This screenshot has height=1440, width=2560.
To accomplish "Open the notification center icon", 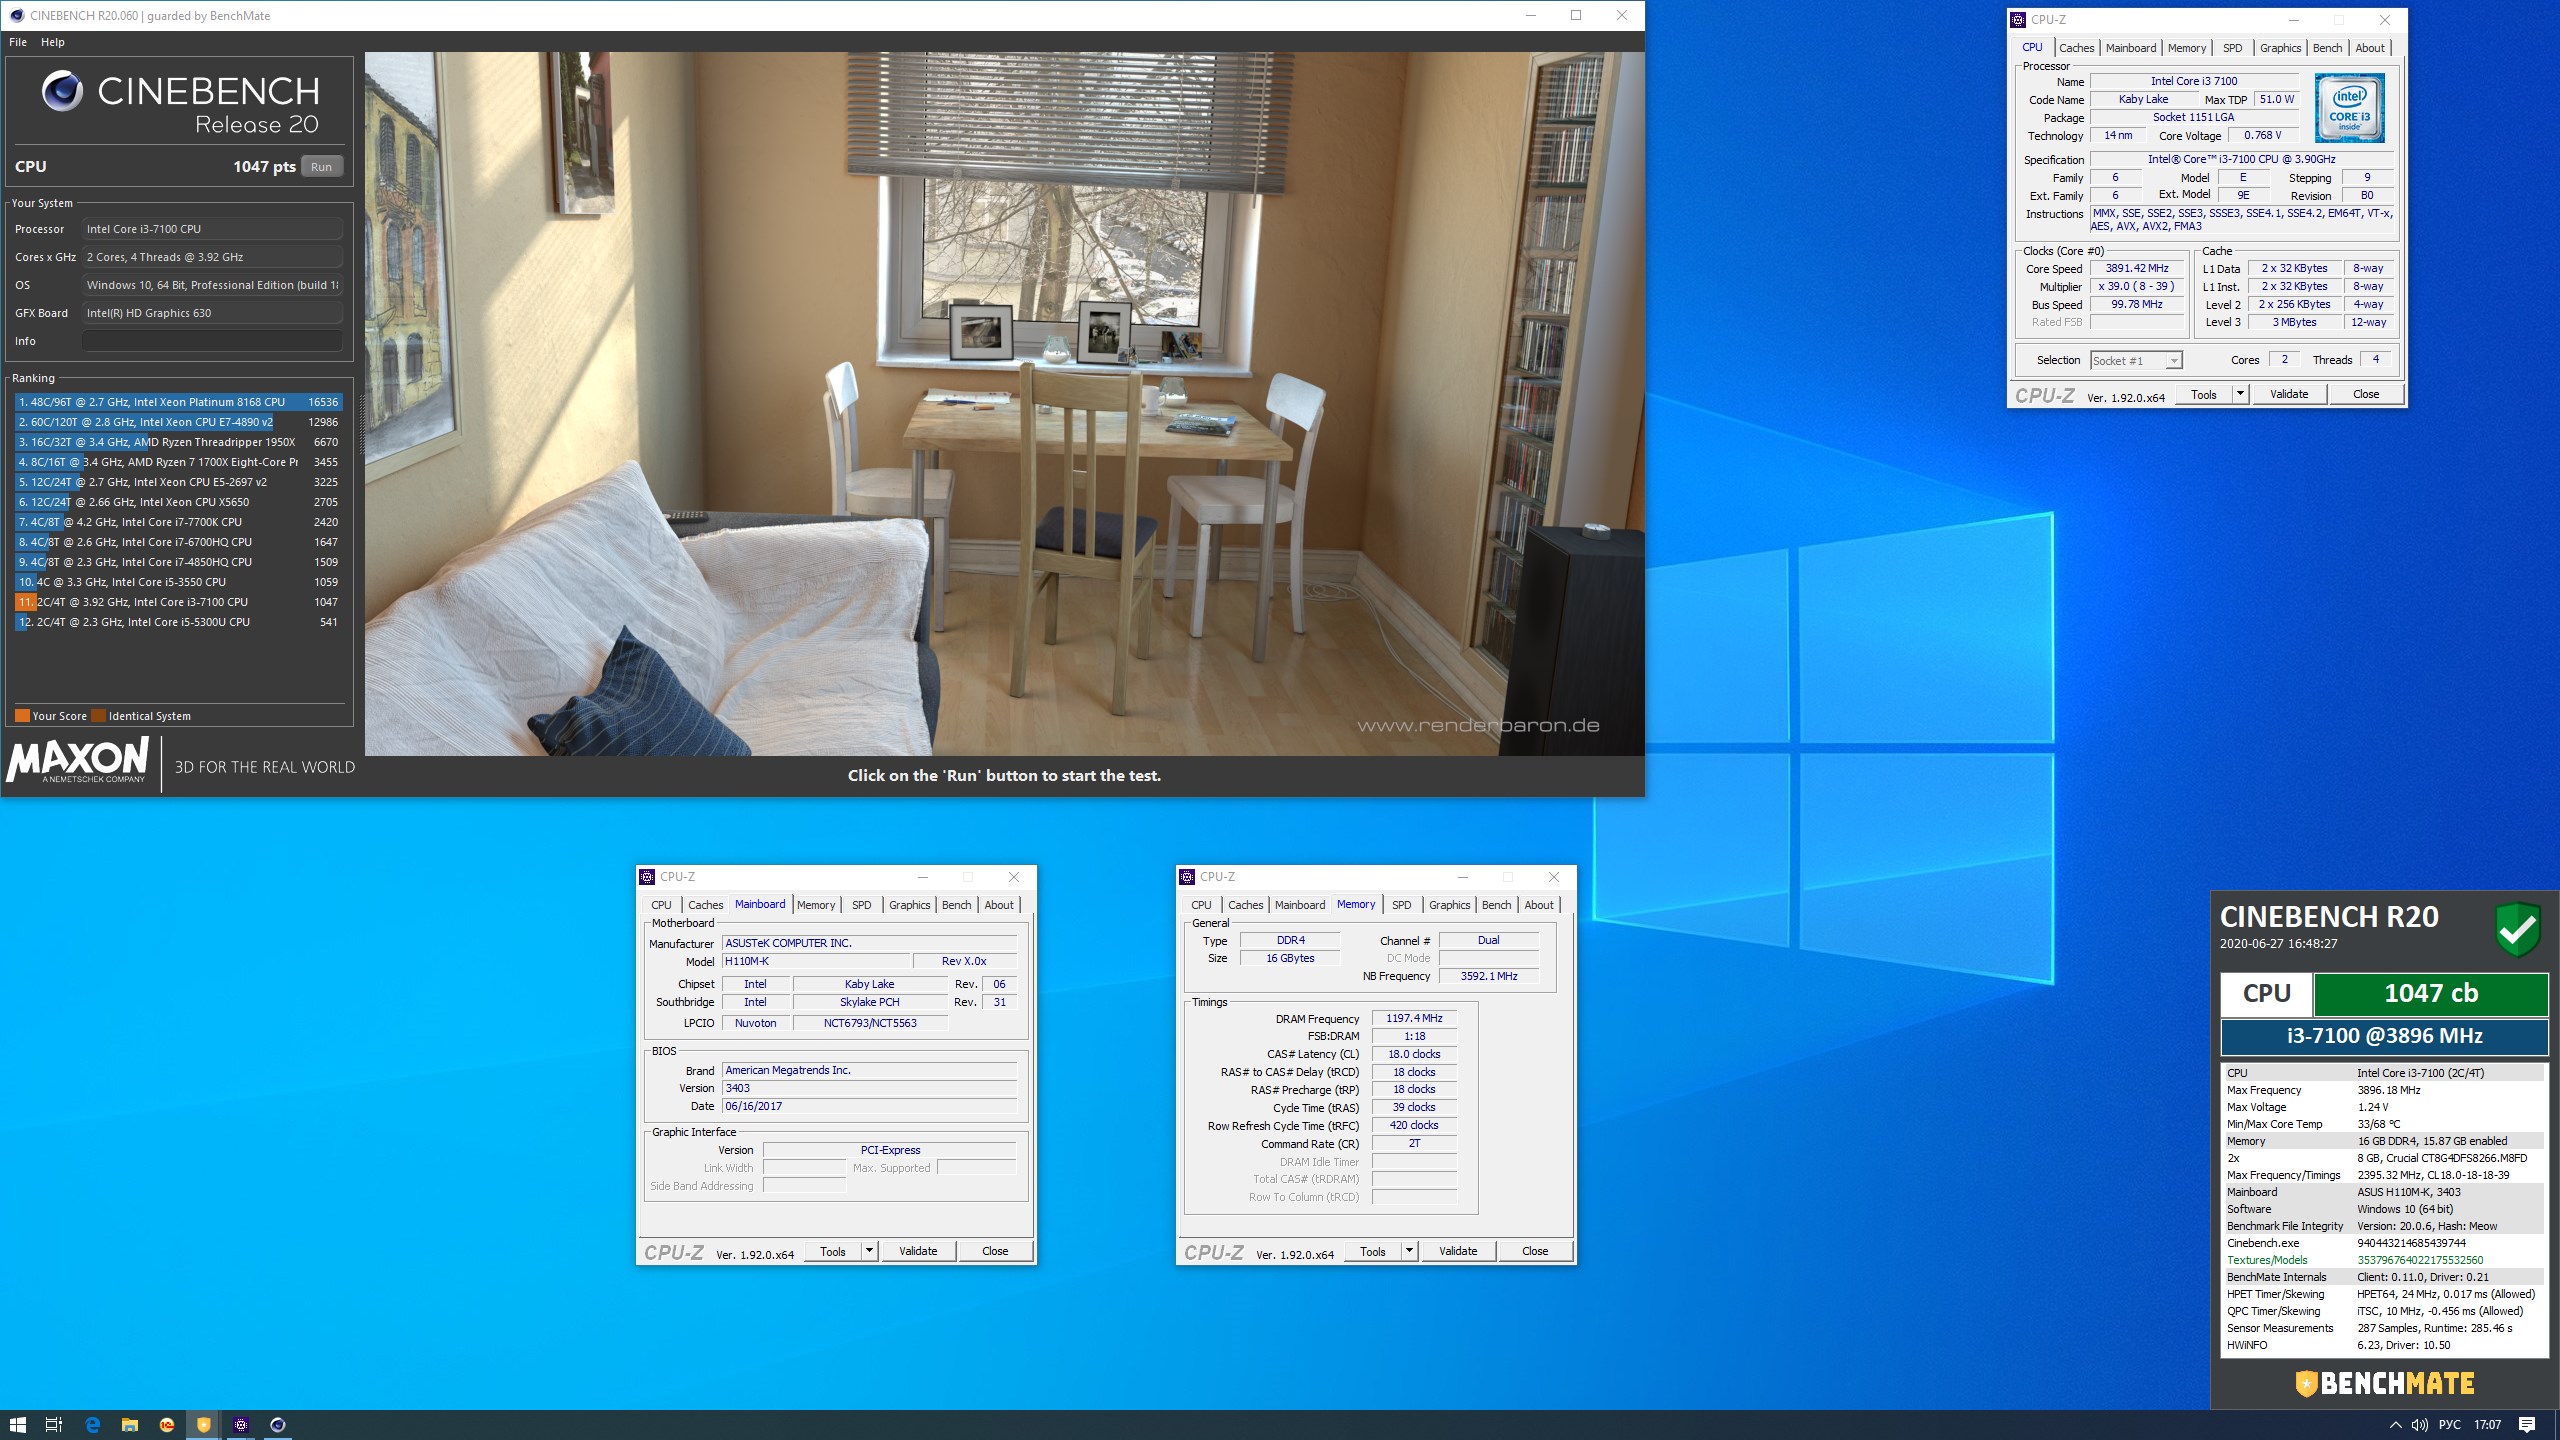I will click(x=2527, y=1425).
